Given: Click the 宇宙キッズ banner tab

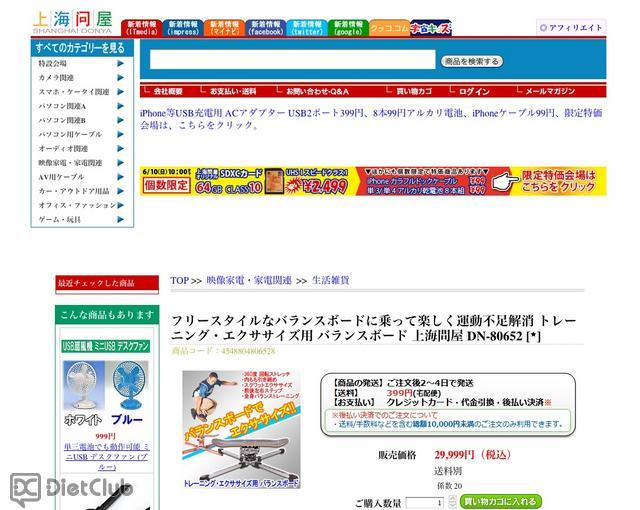Looking at the screenshot, I should coord(431,28).
